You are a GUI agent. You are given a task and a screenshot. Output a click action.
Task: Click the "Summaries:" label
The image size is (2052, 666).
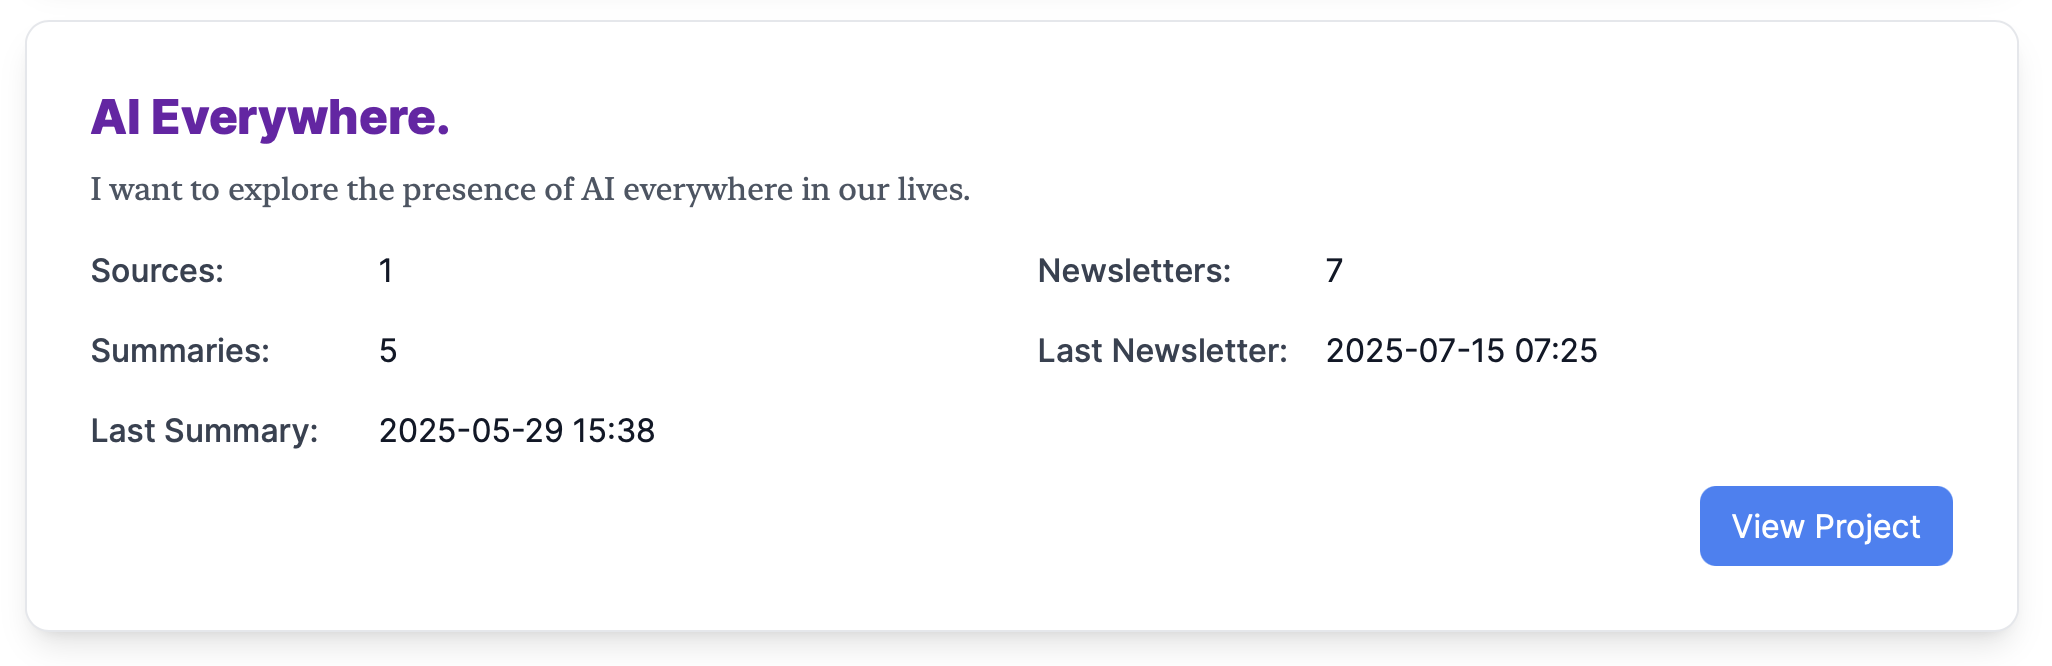[180, 351]
